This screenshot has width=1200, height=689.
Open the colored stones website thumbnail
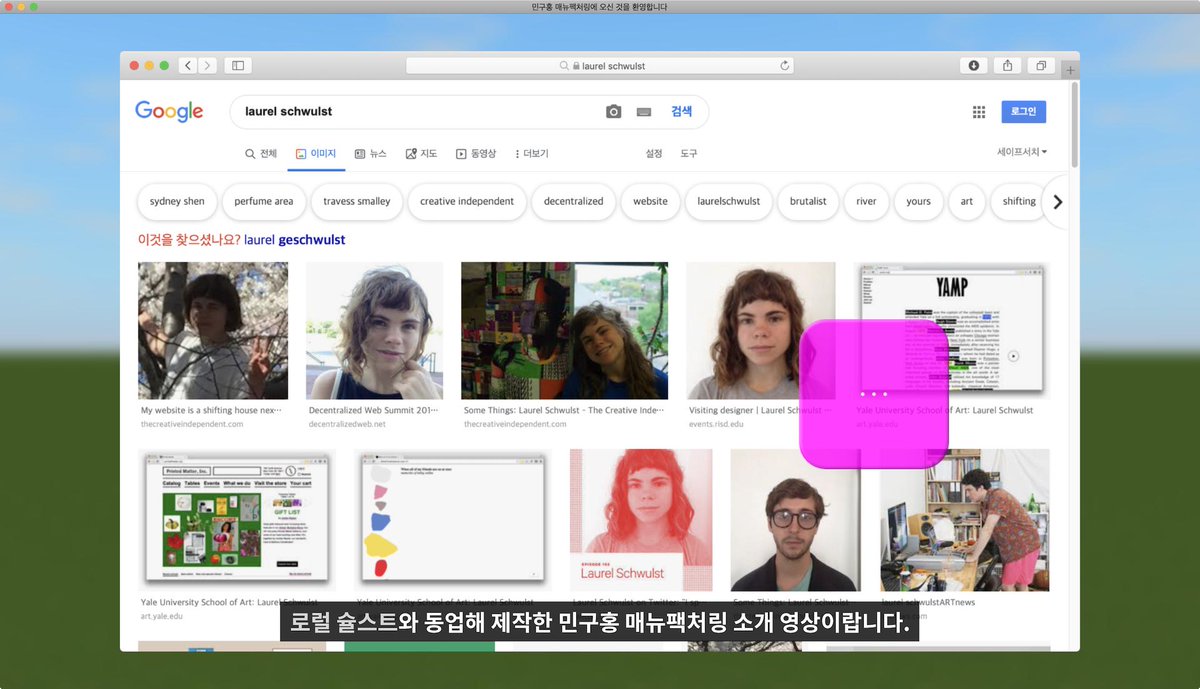[x=452, y=520]
